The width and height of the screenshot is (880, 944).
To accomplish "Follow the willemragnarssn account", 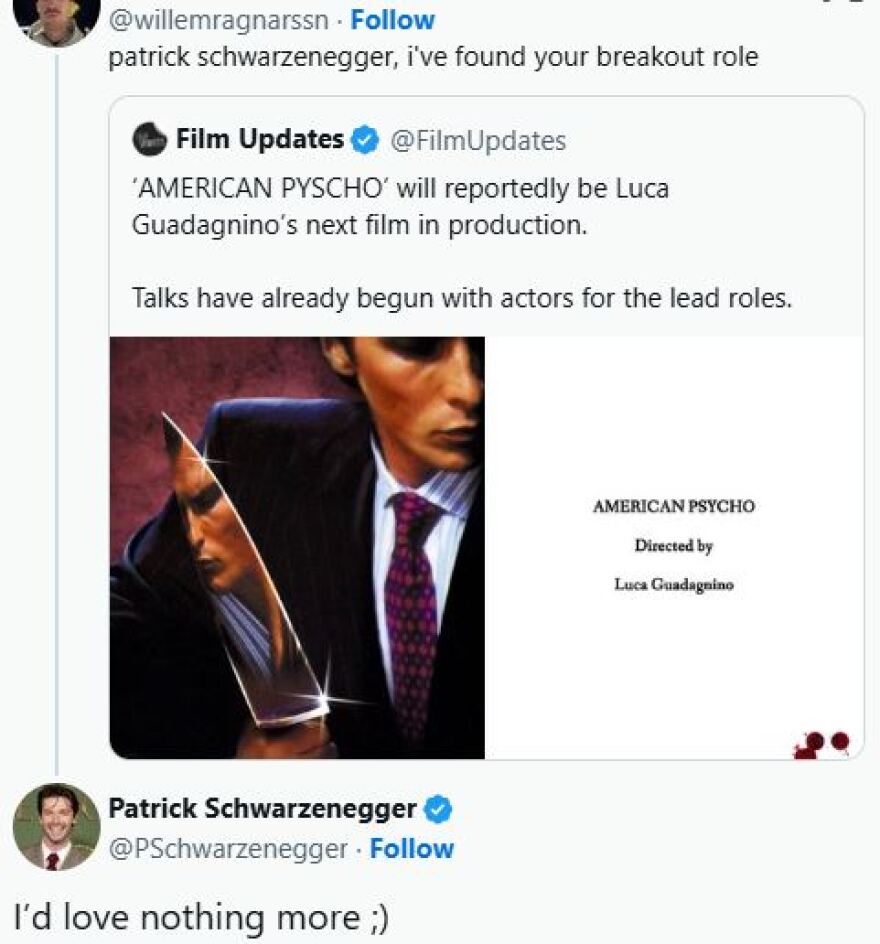I will tap(393, 20).
